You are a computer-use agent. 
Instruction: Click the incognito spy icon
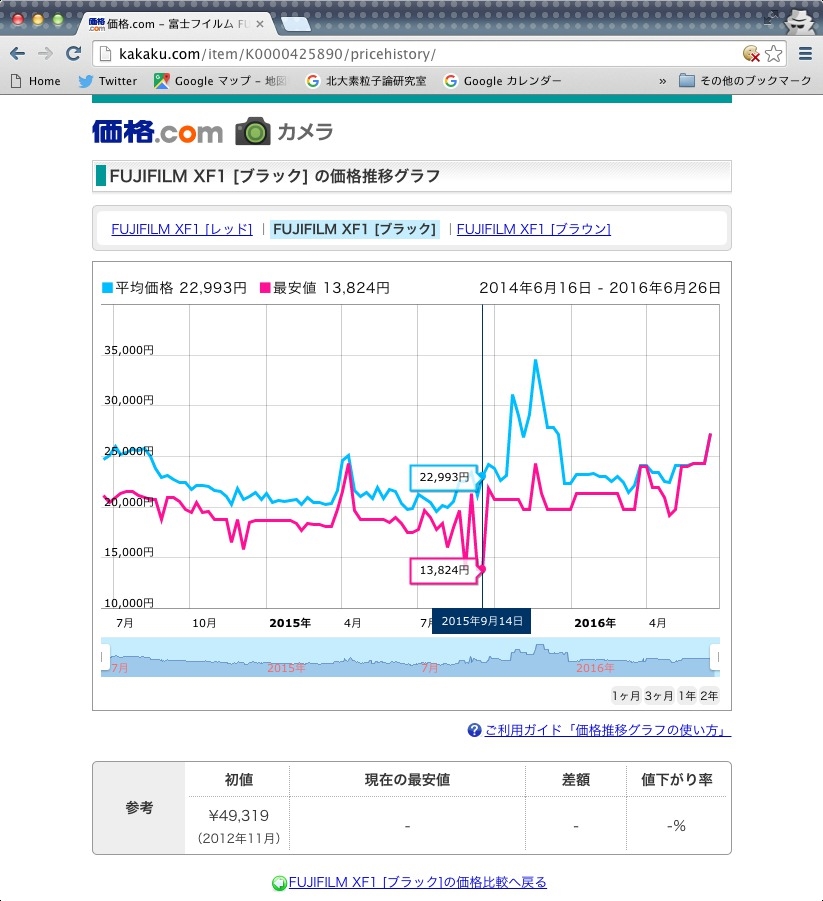click(801, 23)
